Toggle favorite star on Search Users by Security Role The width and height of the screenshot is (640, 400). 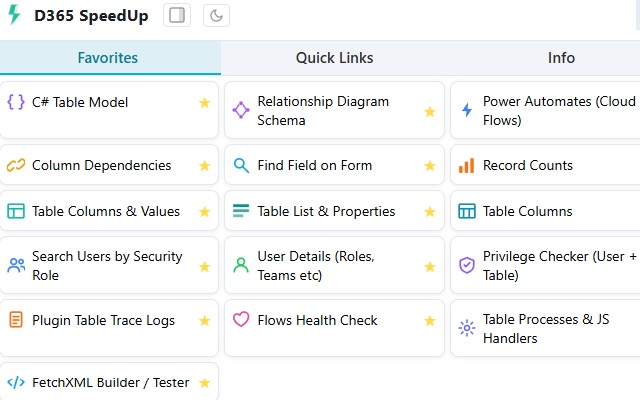pos(204,267)
